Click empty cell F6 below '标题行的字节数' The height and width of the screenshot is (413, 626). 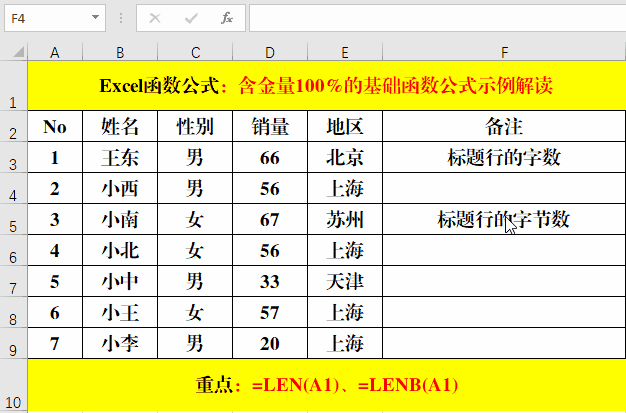tap(504, 250)
